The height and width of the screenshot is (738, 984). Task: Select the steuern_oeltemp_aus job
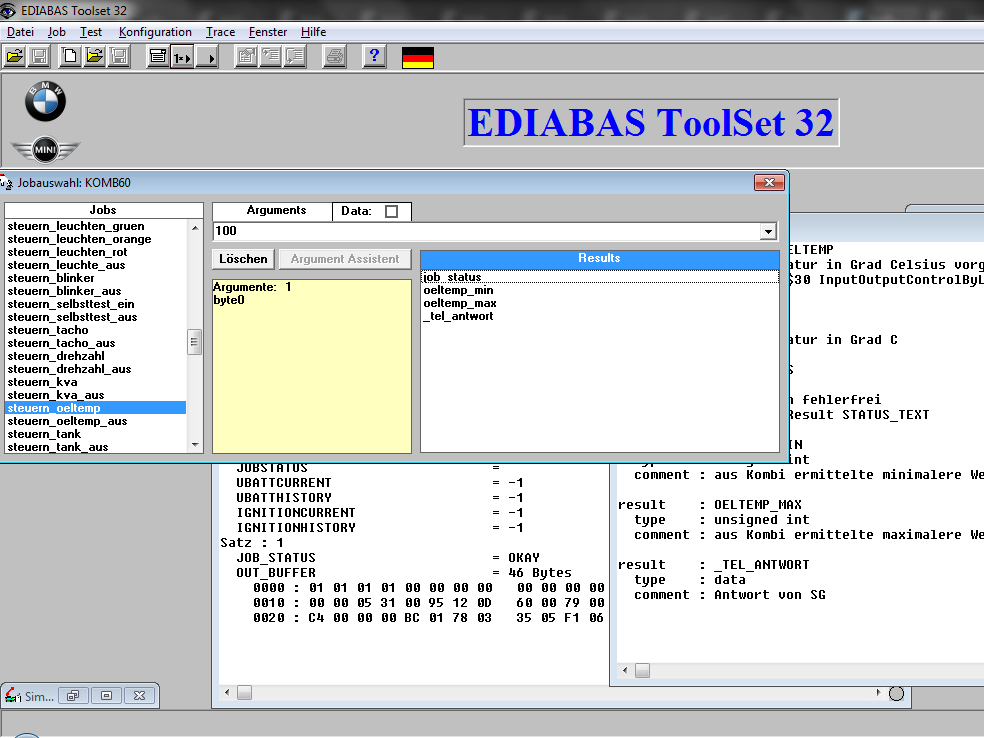95,421
